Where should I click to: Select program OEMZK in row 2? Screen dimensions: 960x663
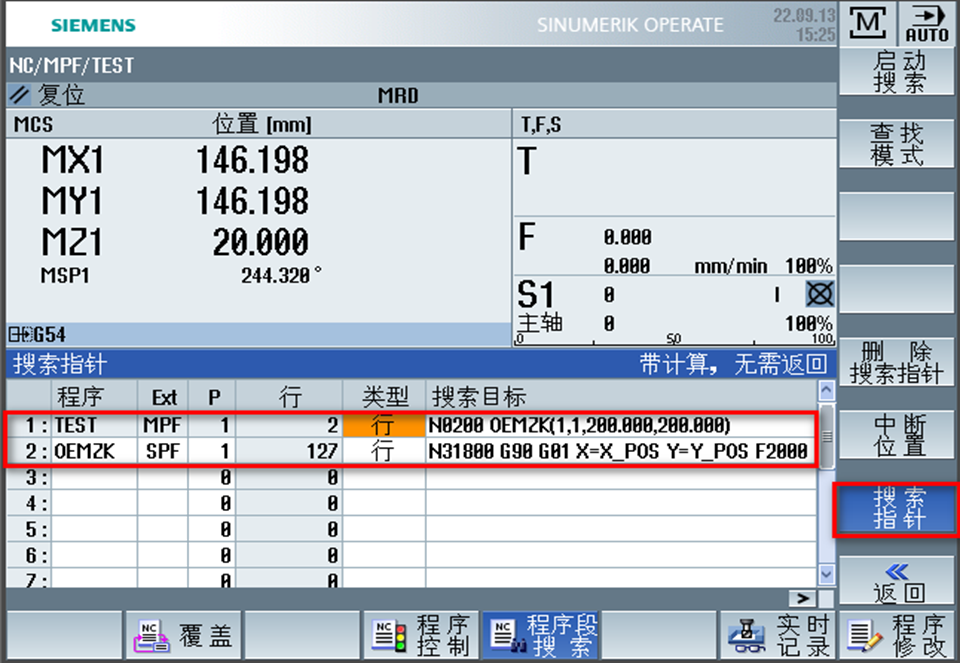(94, 451)
